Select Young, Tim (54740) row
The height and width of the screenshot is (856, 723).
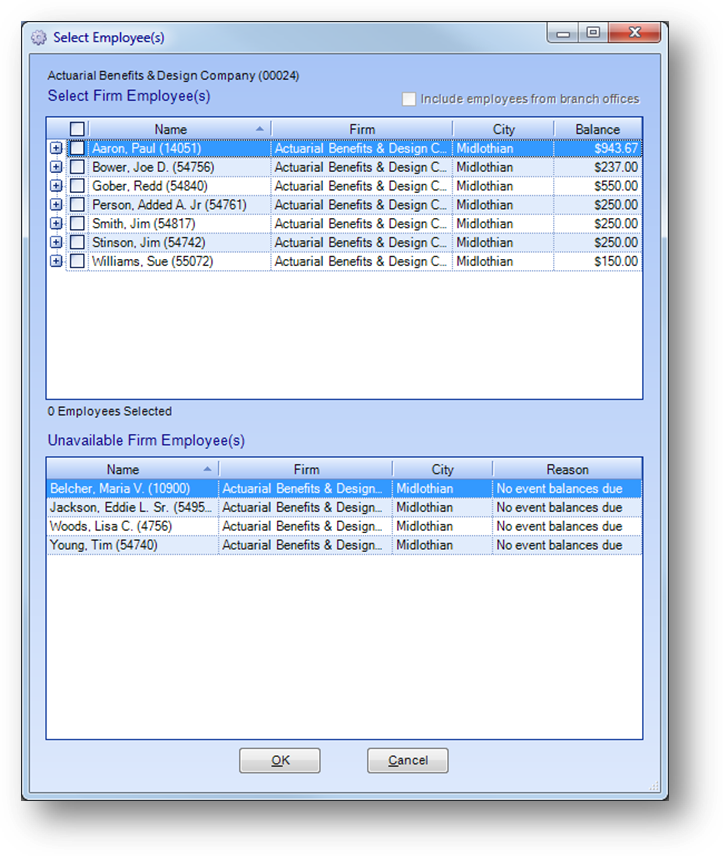(x=345, y=545)
